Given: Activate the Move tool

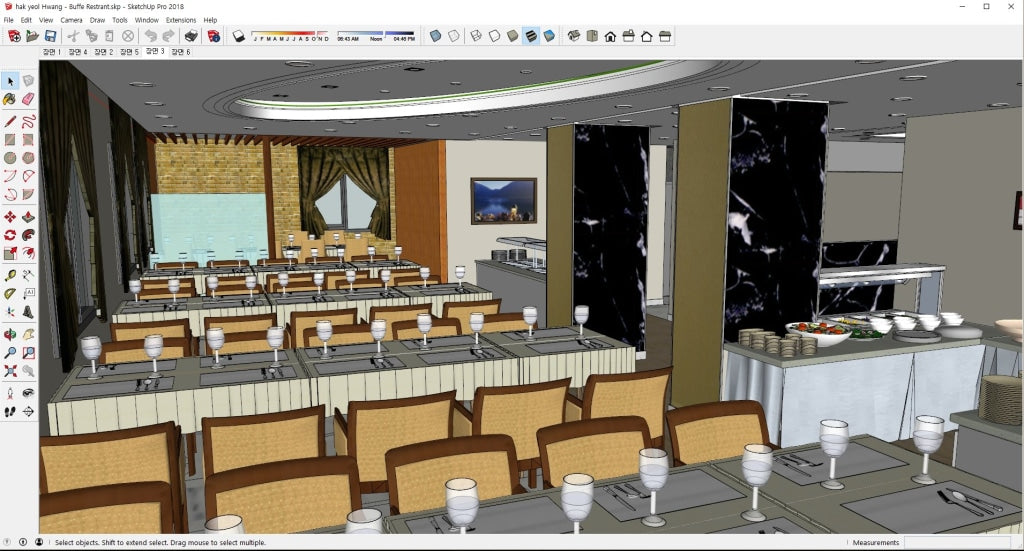Looking at the screenshot, I should [x=10, y=217].
